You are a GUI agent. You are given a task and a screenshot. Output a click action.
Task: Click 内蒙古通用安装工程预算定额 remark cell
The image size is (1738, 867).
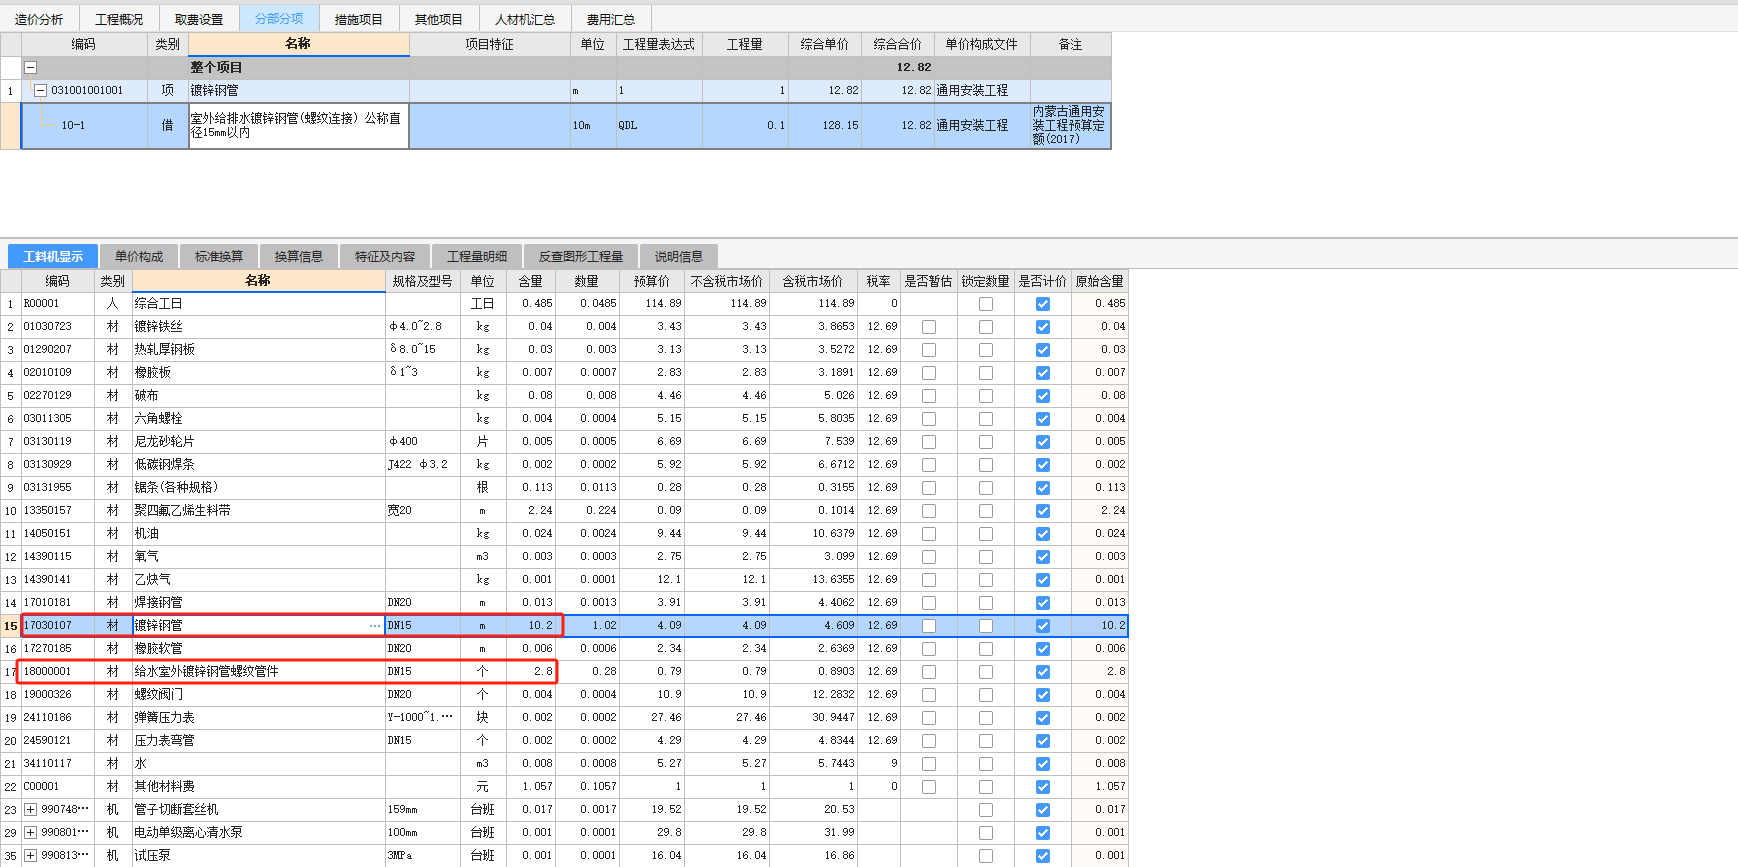pos(1070,126)
